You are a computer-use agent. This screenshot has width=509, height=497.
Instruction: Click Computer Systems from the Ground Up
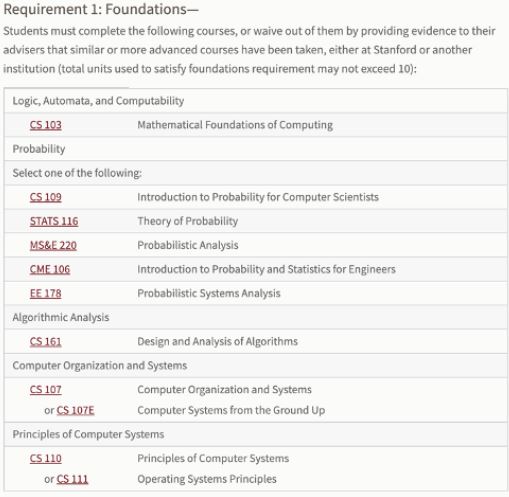231,410
